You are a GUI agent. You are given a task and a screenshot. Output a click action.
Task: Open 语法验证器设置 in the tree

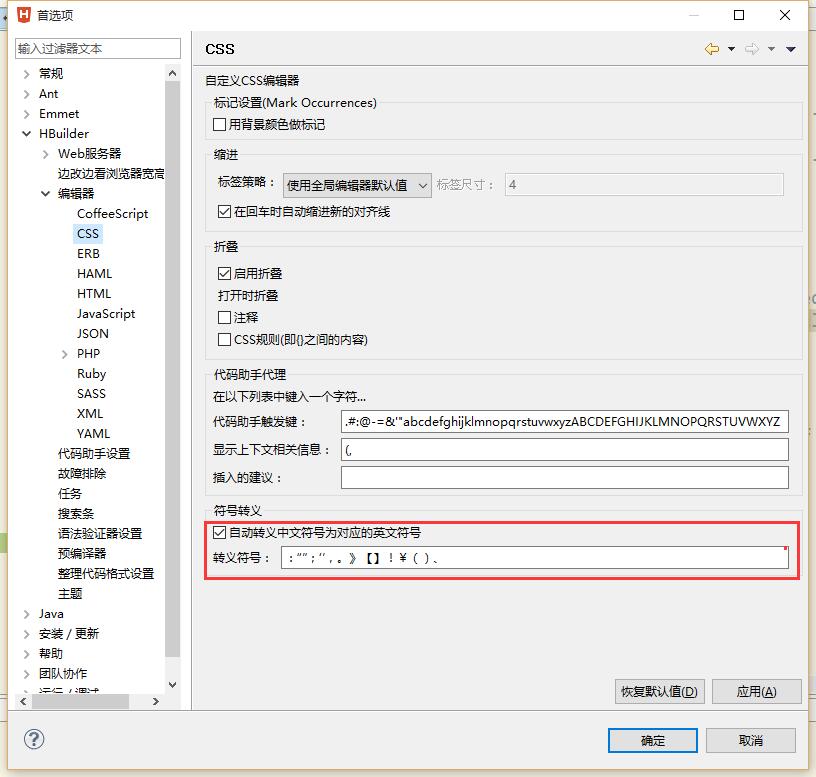100,533
